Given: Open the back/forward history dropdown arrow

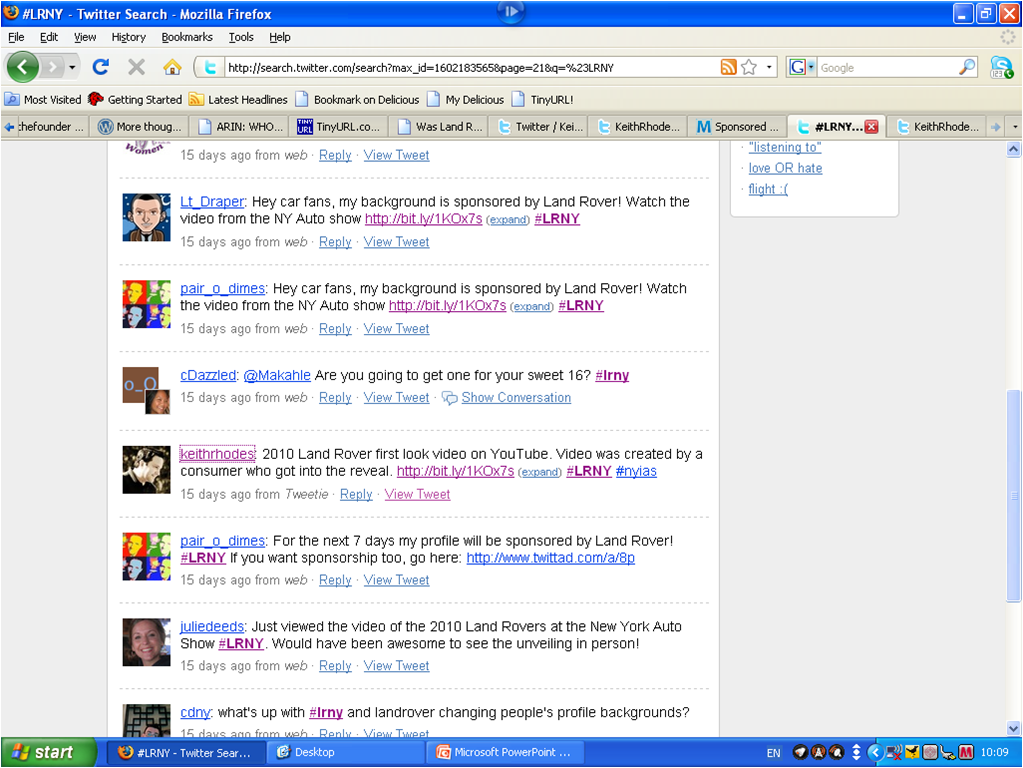Looking at the screenshot, I should pos(72,67).
